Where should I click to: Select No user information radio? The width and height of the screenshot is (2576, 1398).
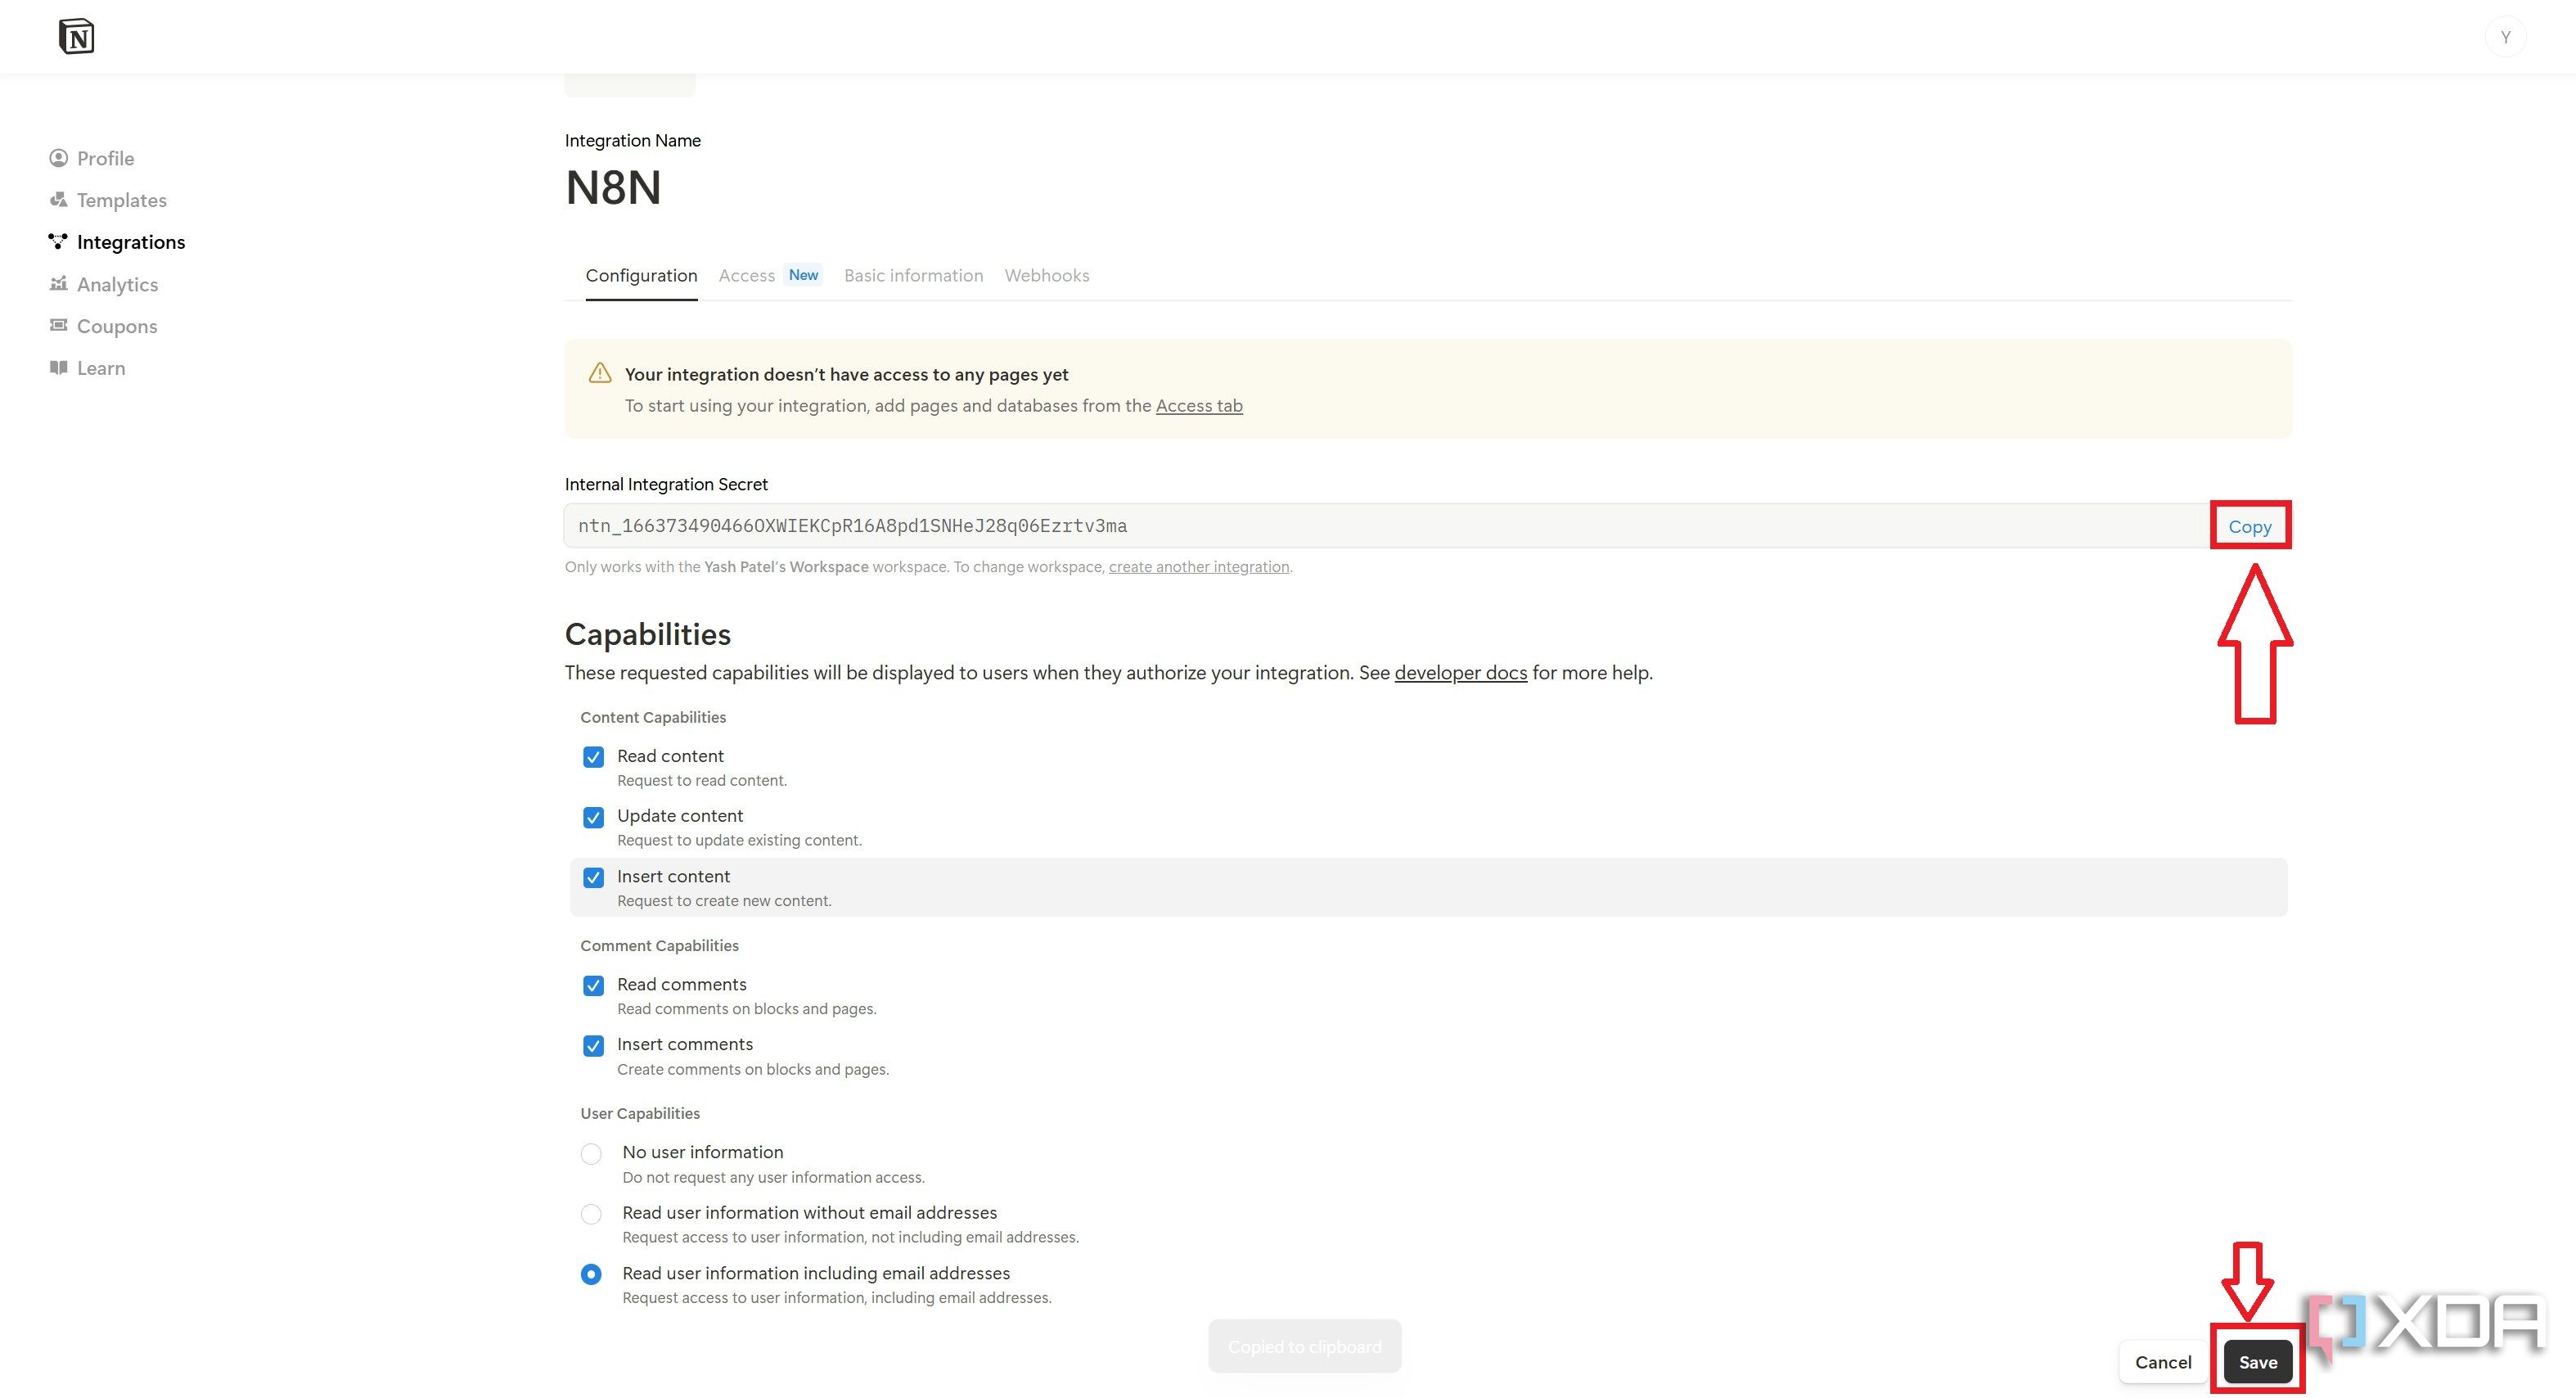click(x=591, y=1154)
